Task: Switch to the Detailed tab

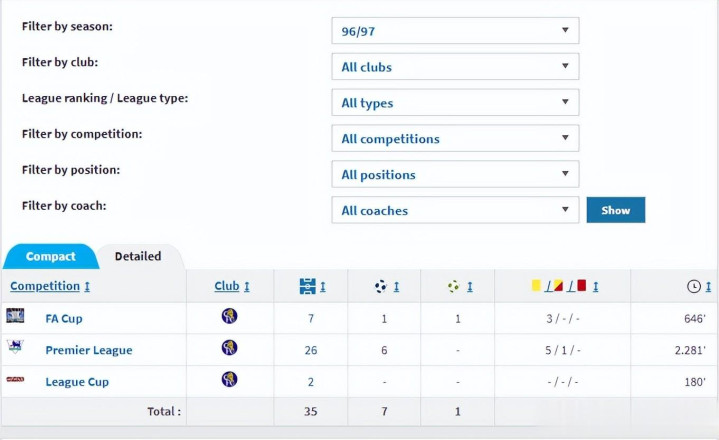Action: [x=138, y=257]
